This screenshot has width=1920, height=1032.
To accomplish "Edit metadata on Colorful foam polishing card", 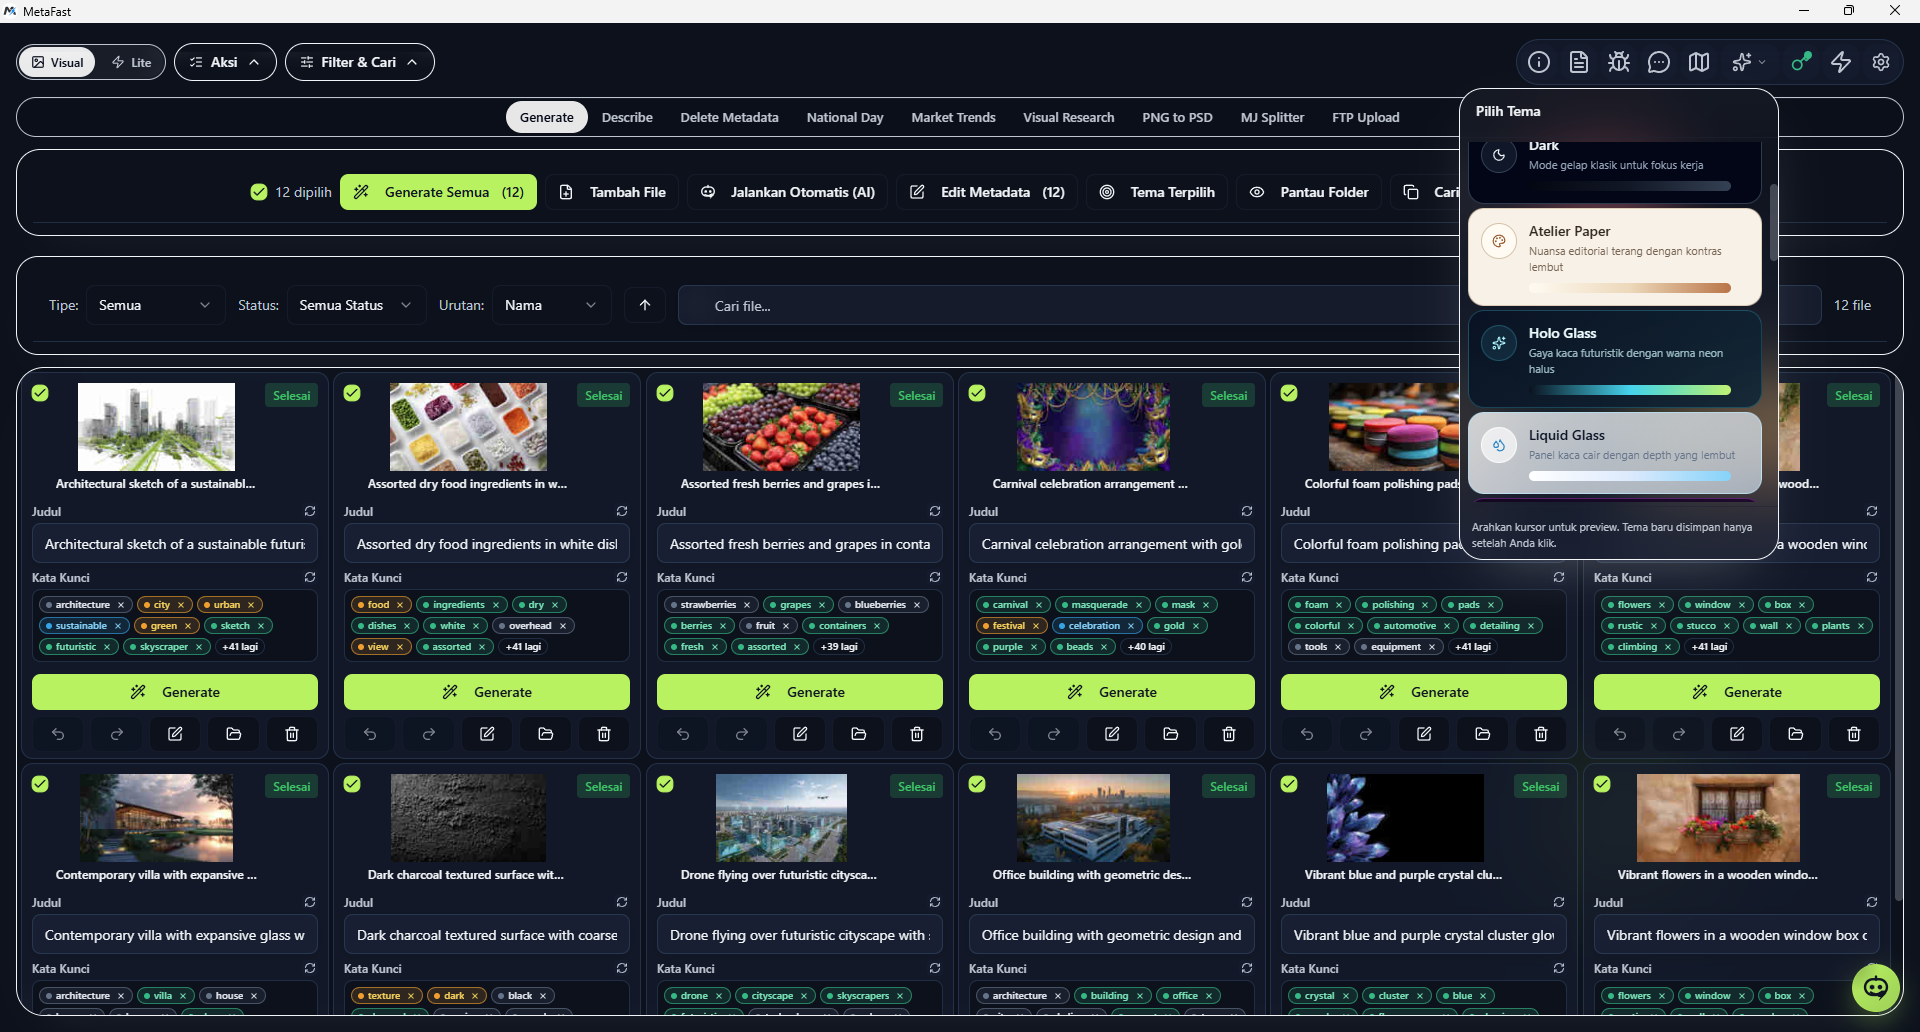I will click(1424, 734).
